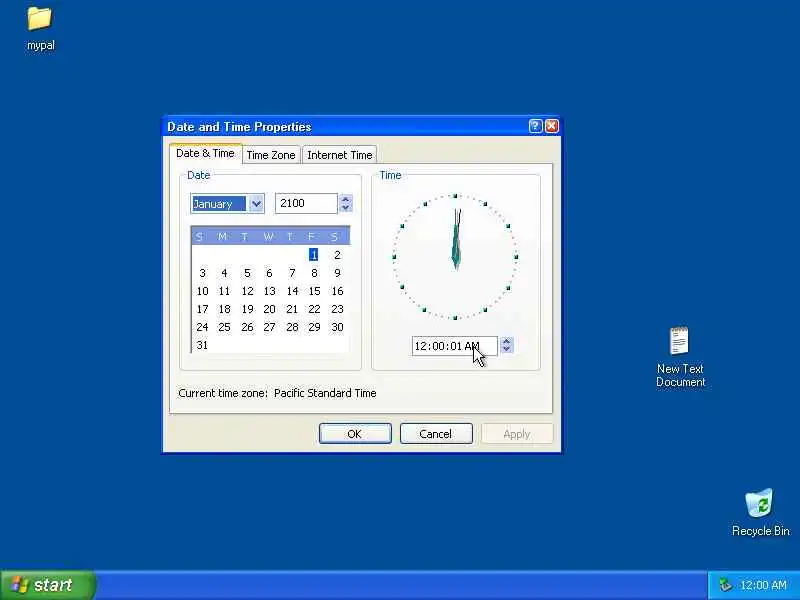Select day 12 in the calendar
Viewport: 800px width, 600px height.
click(247, 291)
